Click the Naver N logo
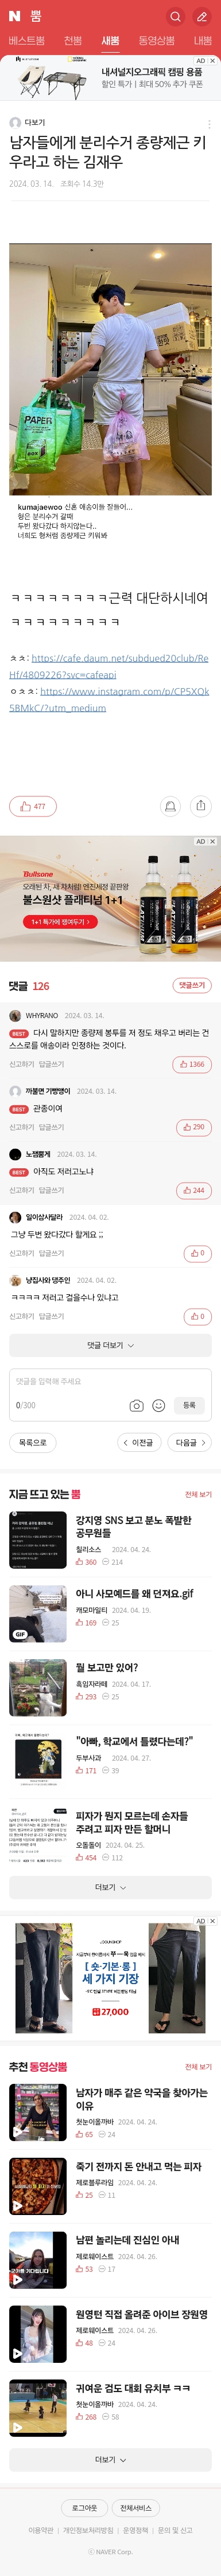Image resolution: width=221 pixels, height=2576 pixels. pyautogui.click(x=14, y=16)
